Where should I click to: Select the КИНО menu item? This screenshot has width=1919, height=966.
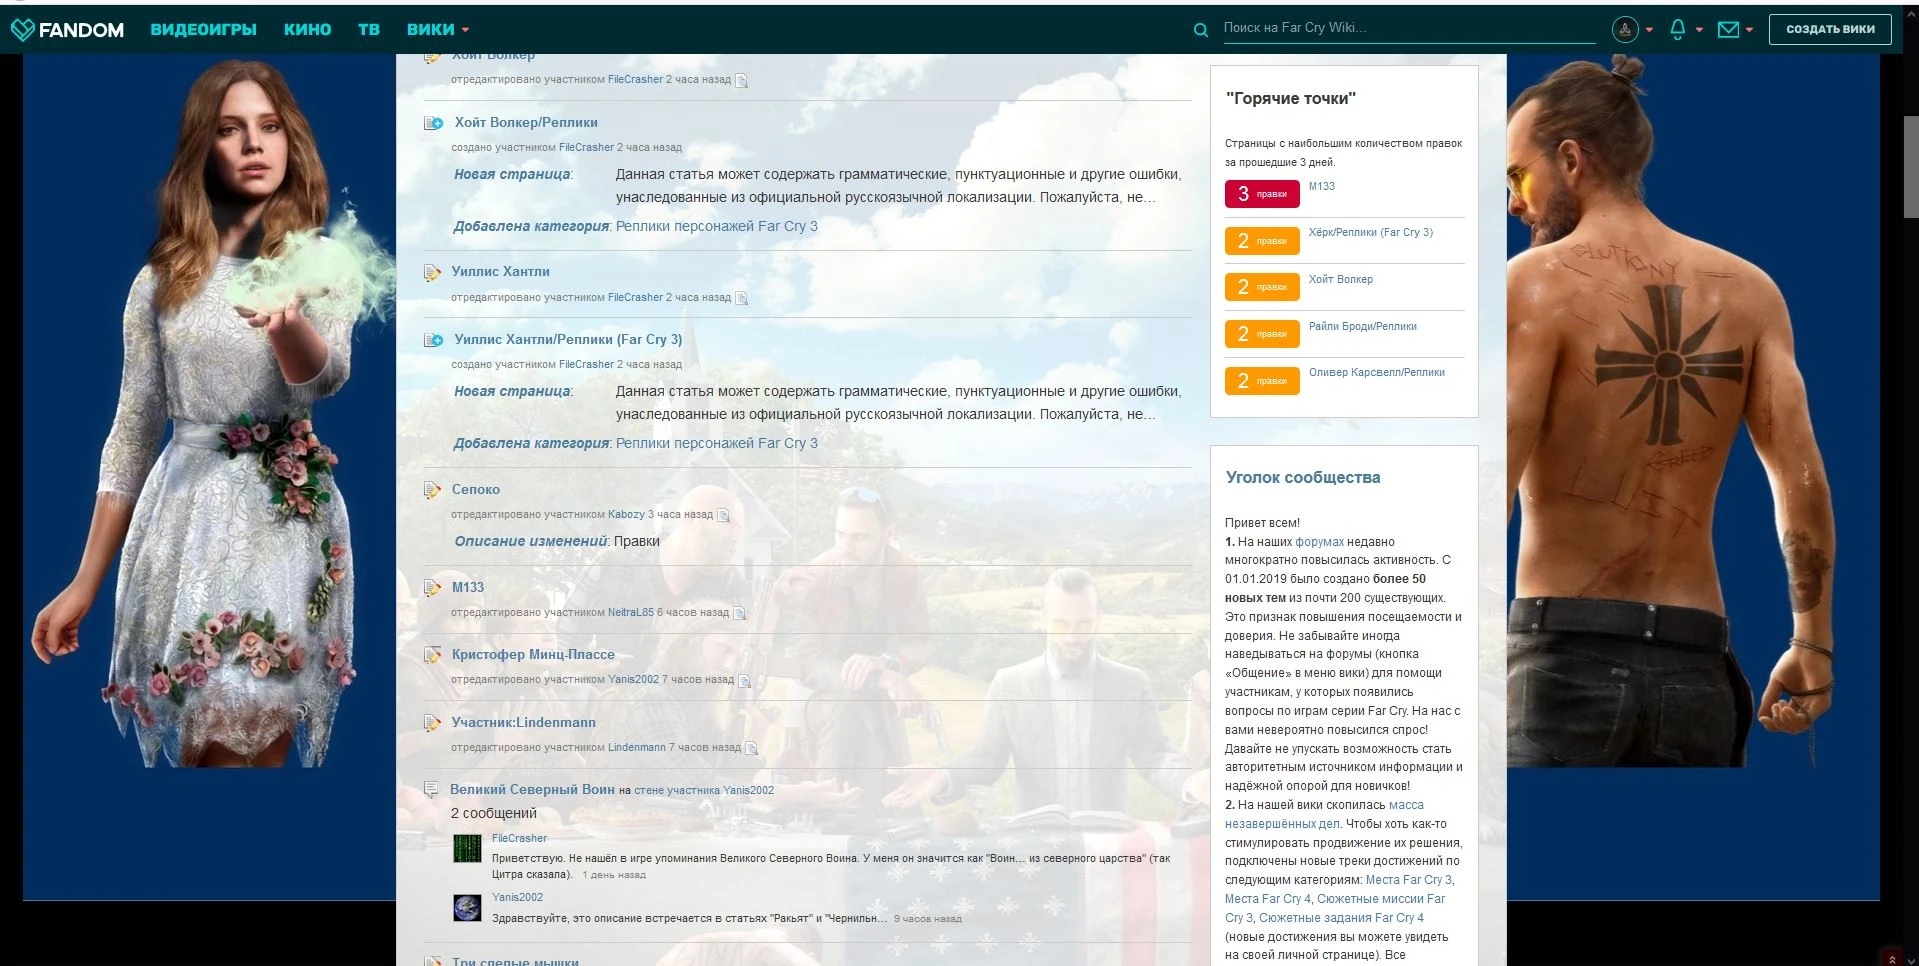307,30
